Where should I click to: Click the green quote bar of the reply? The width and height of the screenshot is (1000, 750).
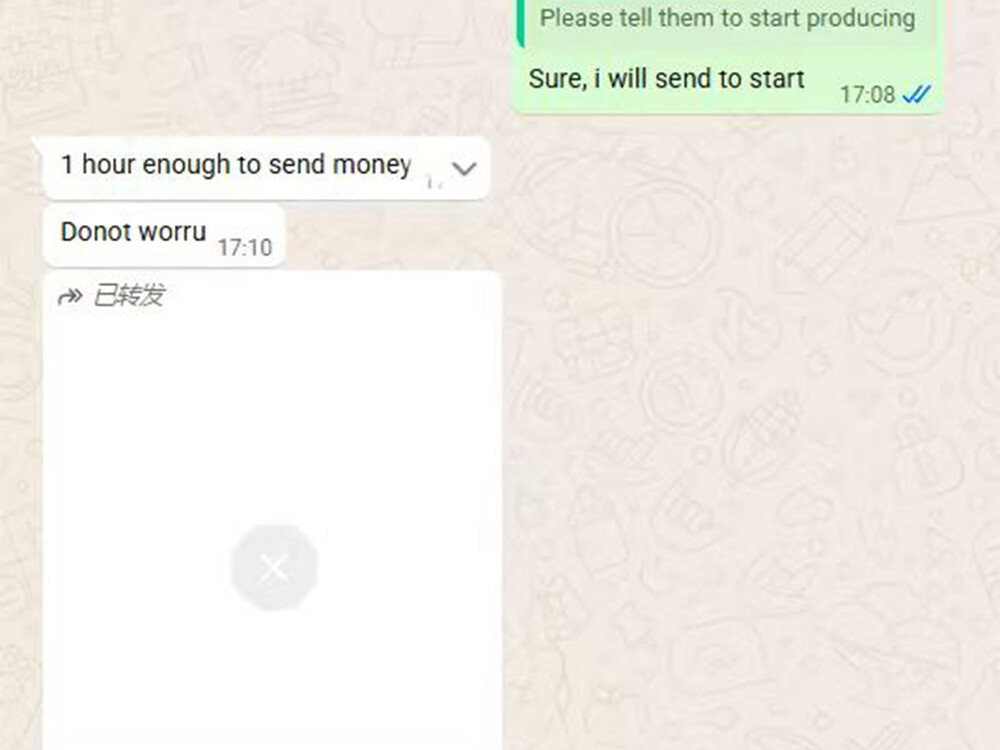click(520, 23)
